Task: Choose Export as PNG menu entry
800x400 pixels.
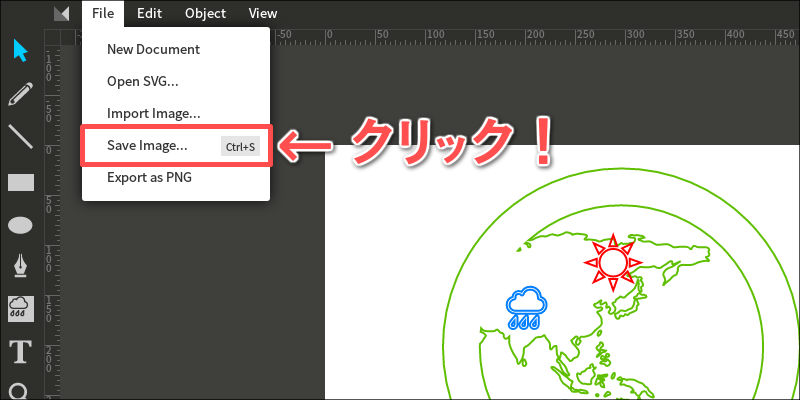Action: 176,178
